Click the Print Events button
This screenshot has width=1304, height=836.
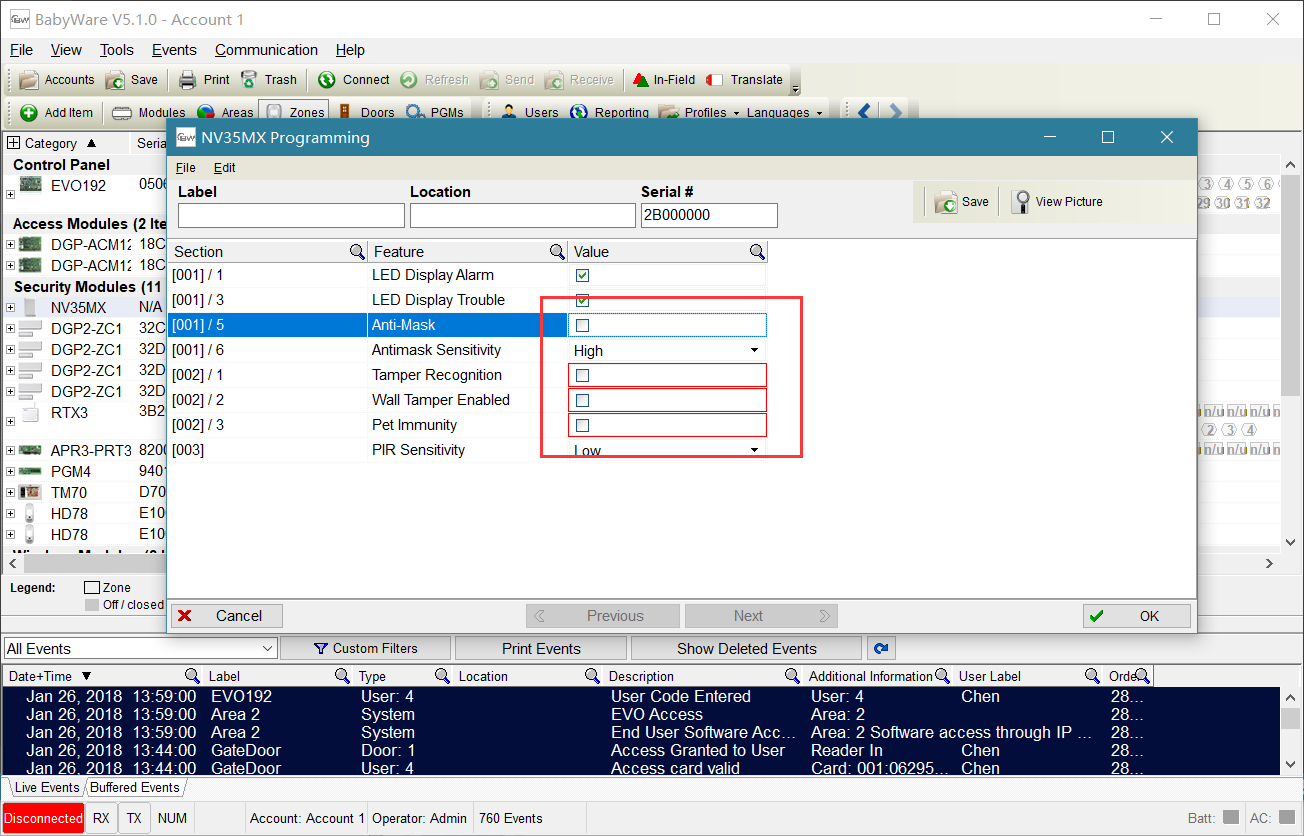tap(541, 648)
